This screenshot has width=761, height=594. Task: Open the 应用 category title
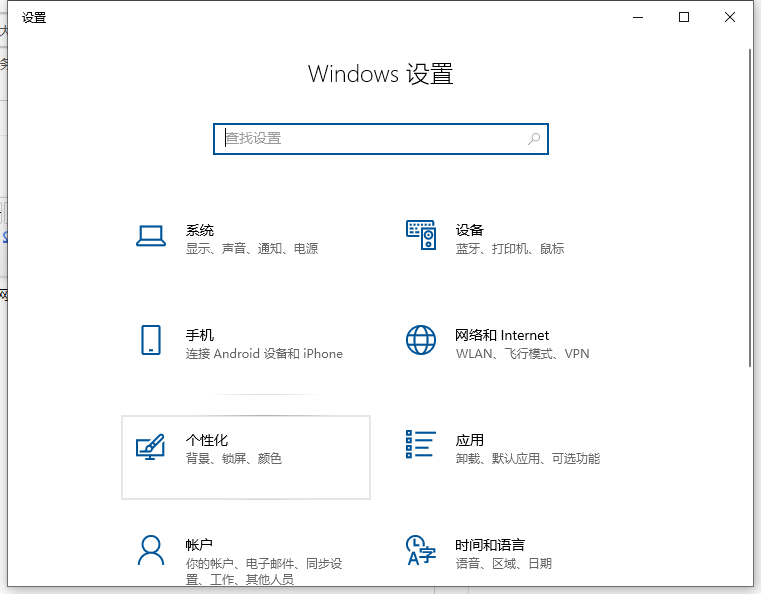tap(470, 440)
